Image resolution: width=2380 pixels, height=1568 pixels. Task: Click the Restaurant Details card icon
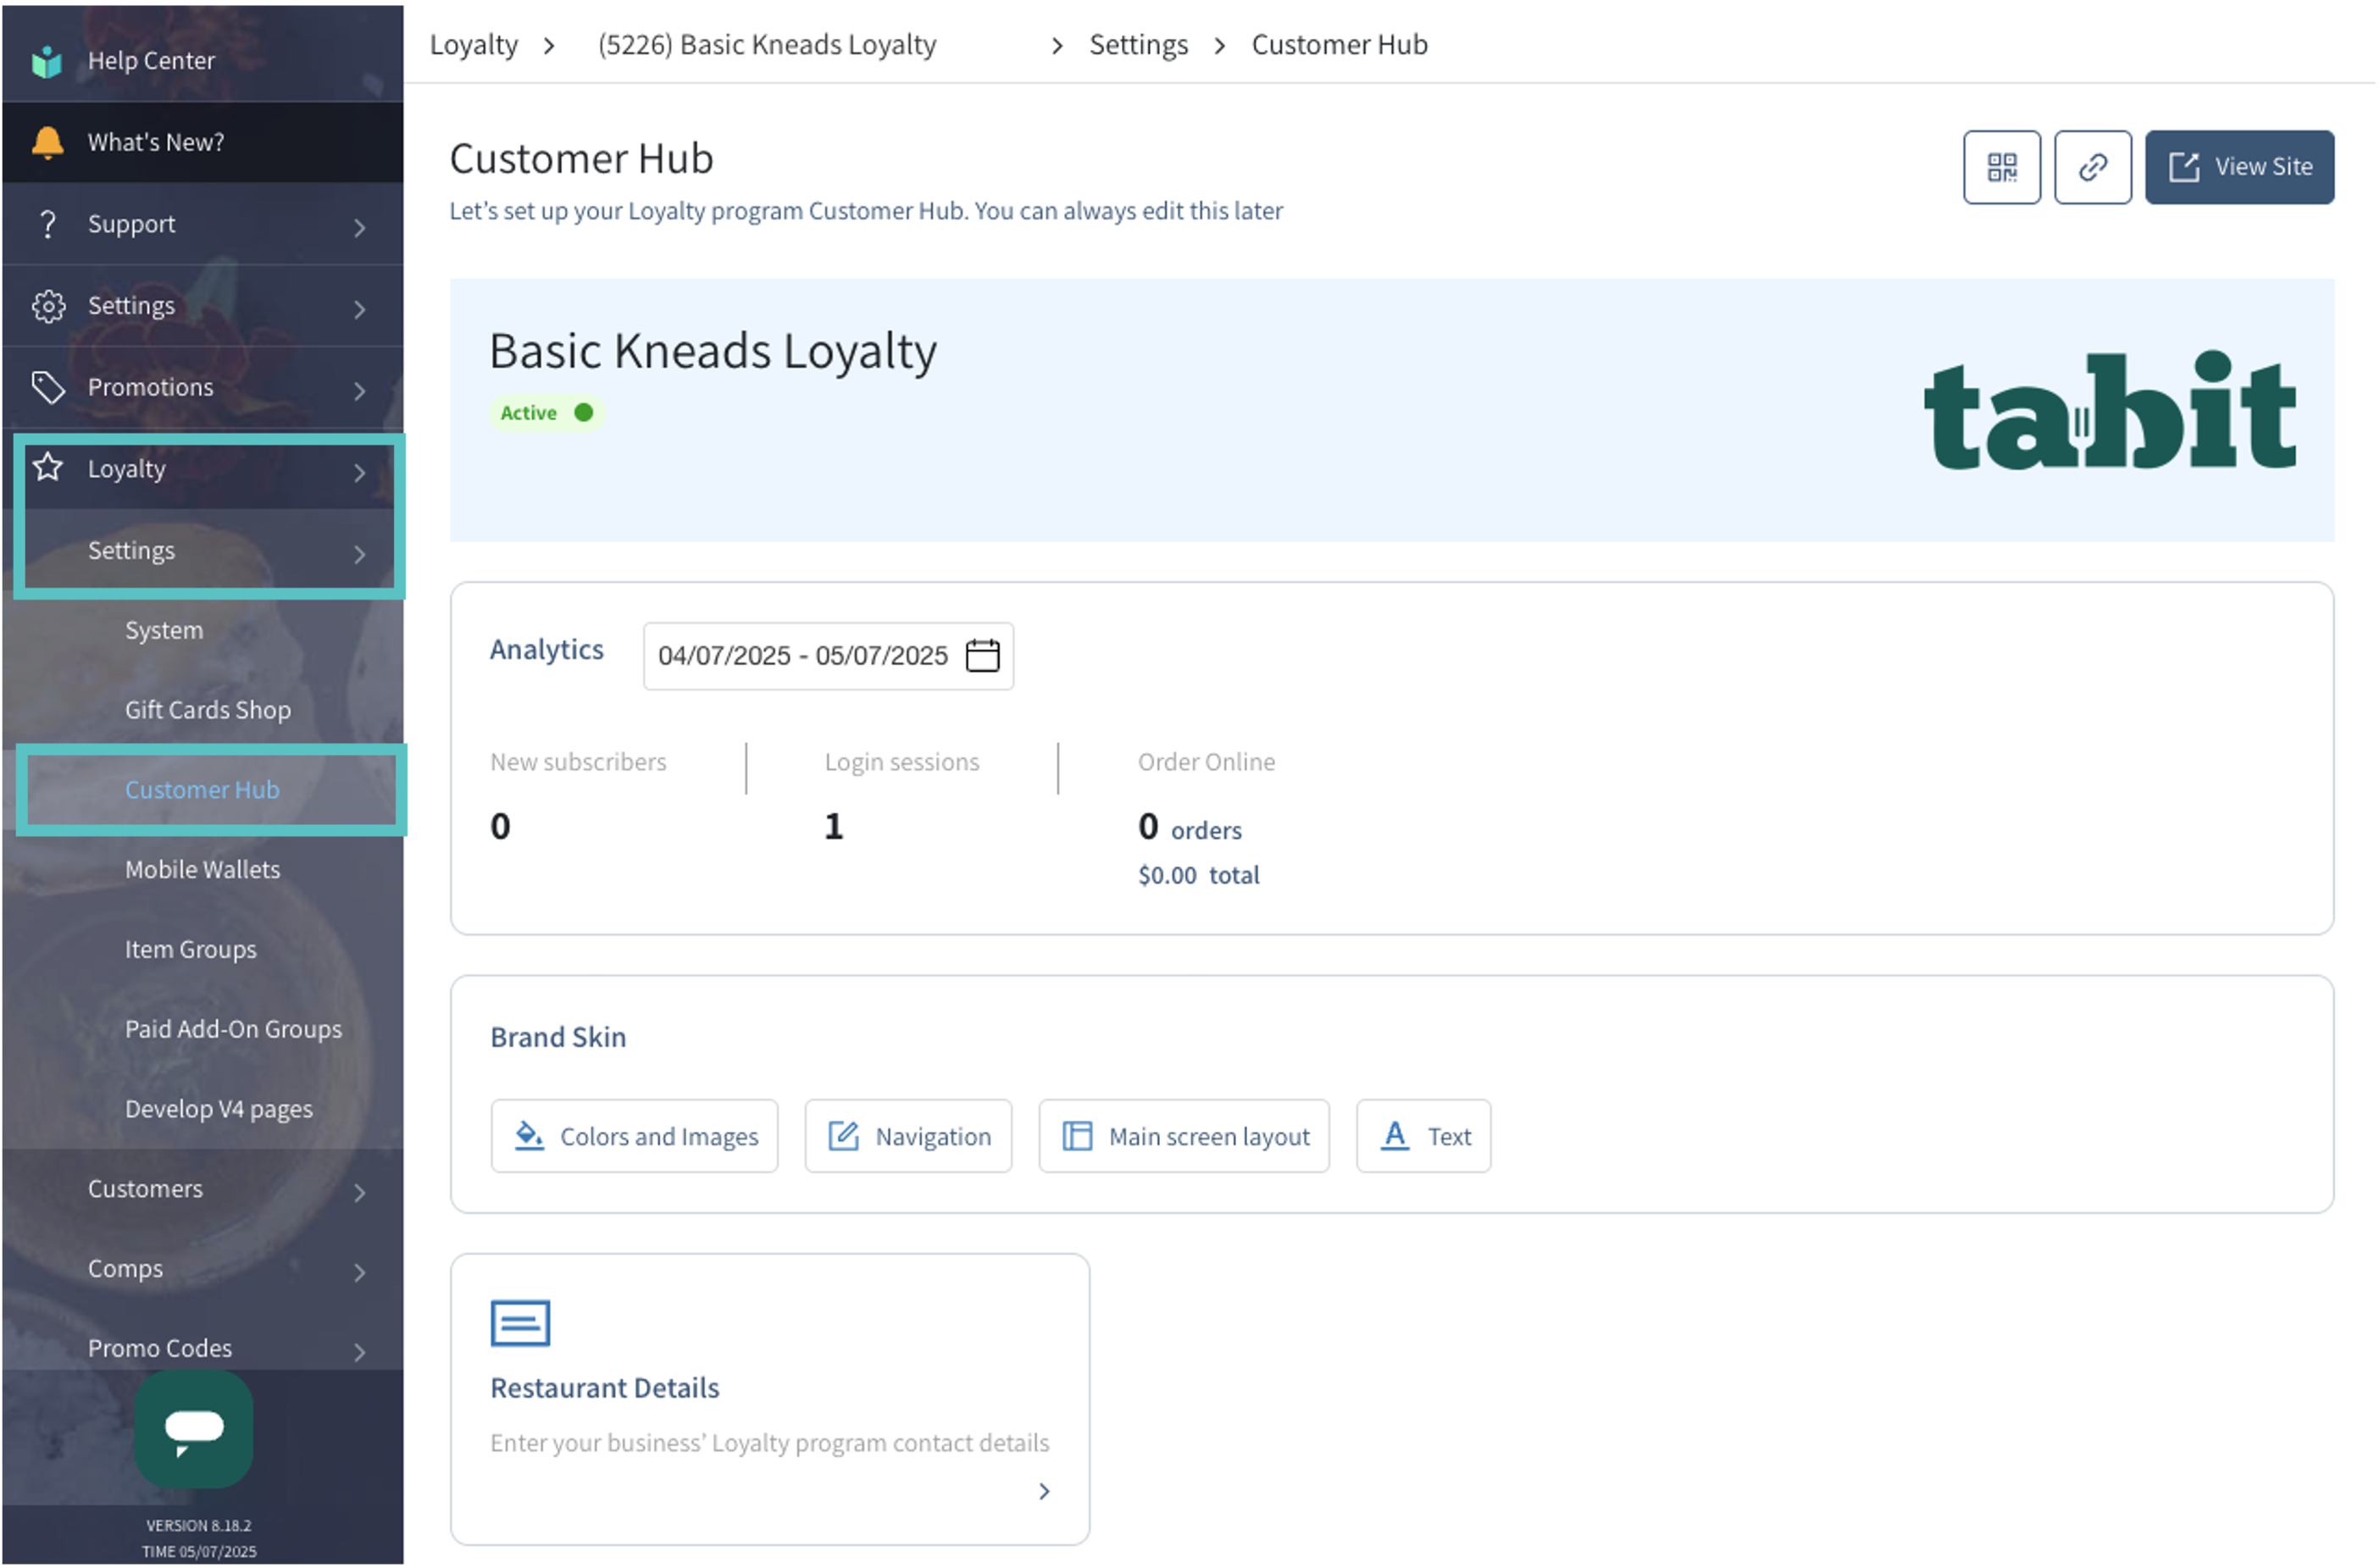click(520, 1323)
